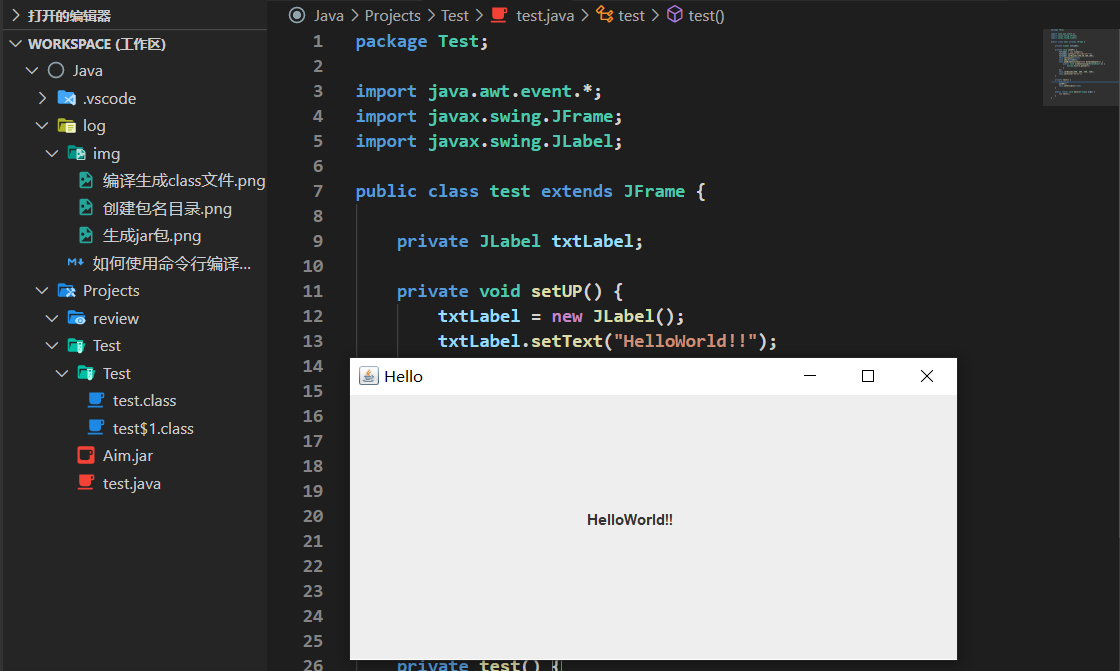Open Aim.jar in the file tree

click(128, 455)
